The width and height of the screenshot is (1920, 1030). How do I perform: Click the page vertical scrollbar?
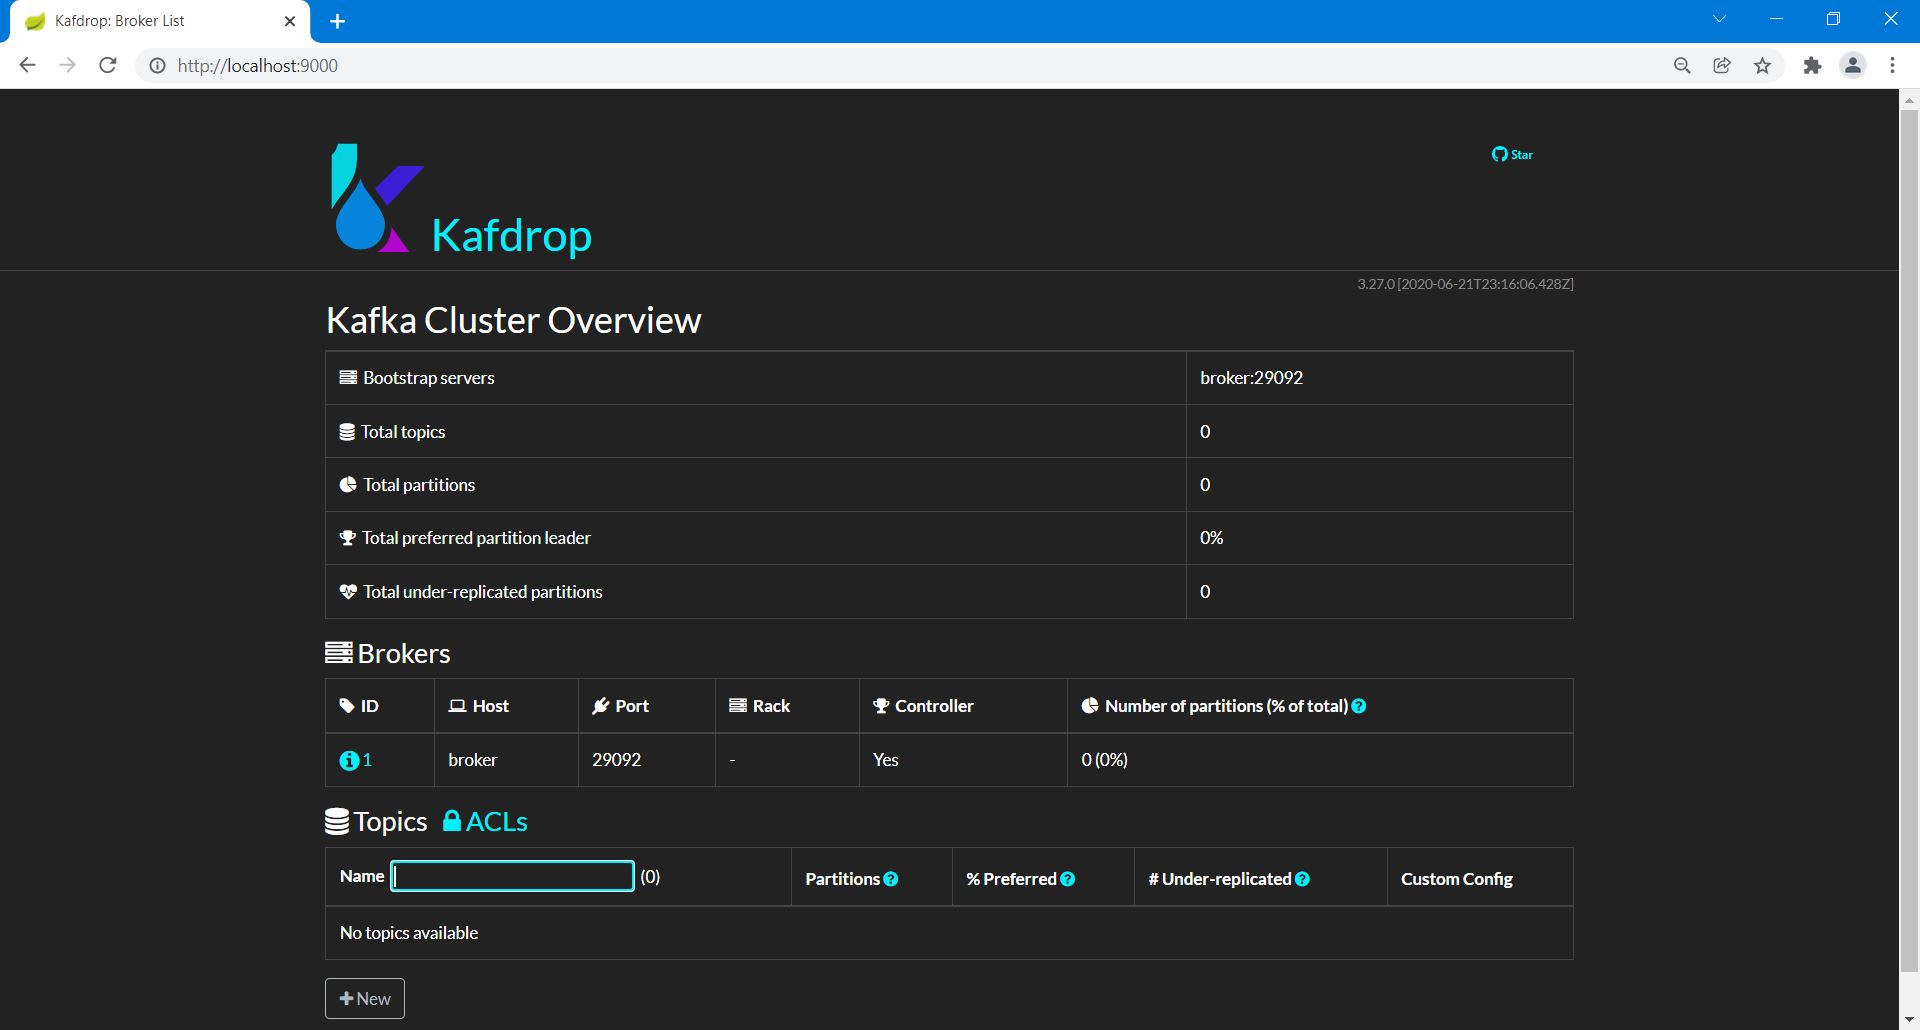tap(1909, 540)
